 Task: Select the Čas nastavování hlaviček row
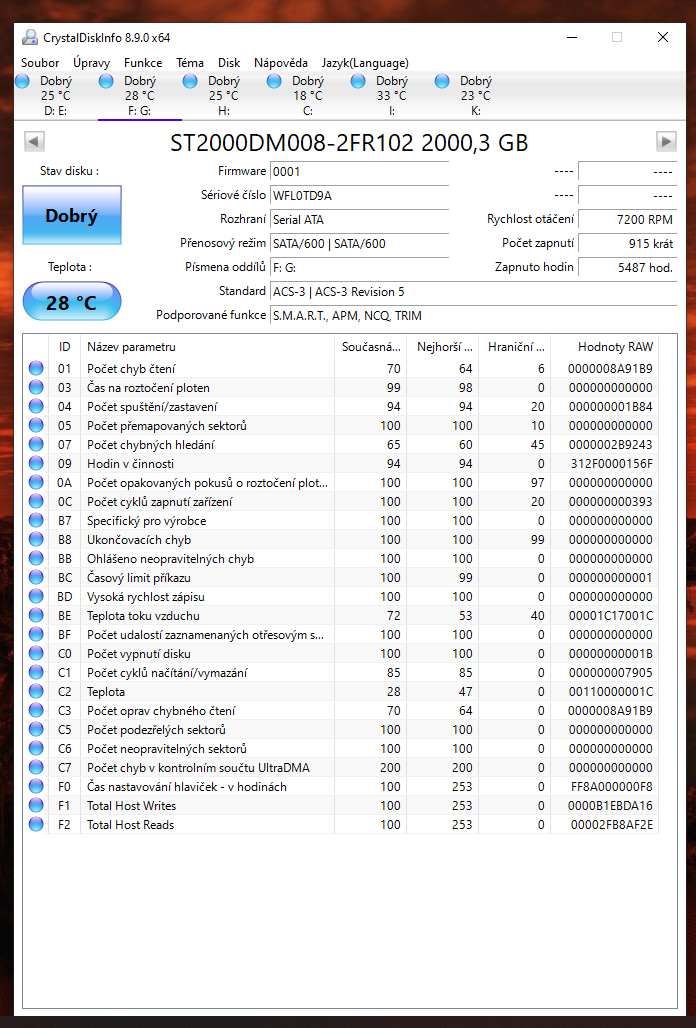click(341, 787)
